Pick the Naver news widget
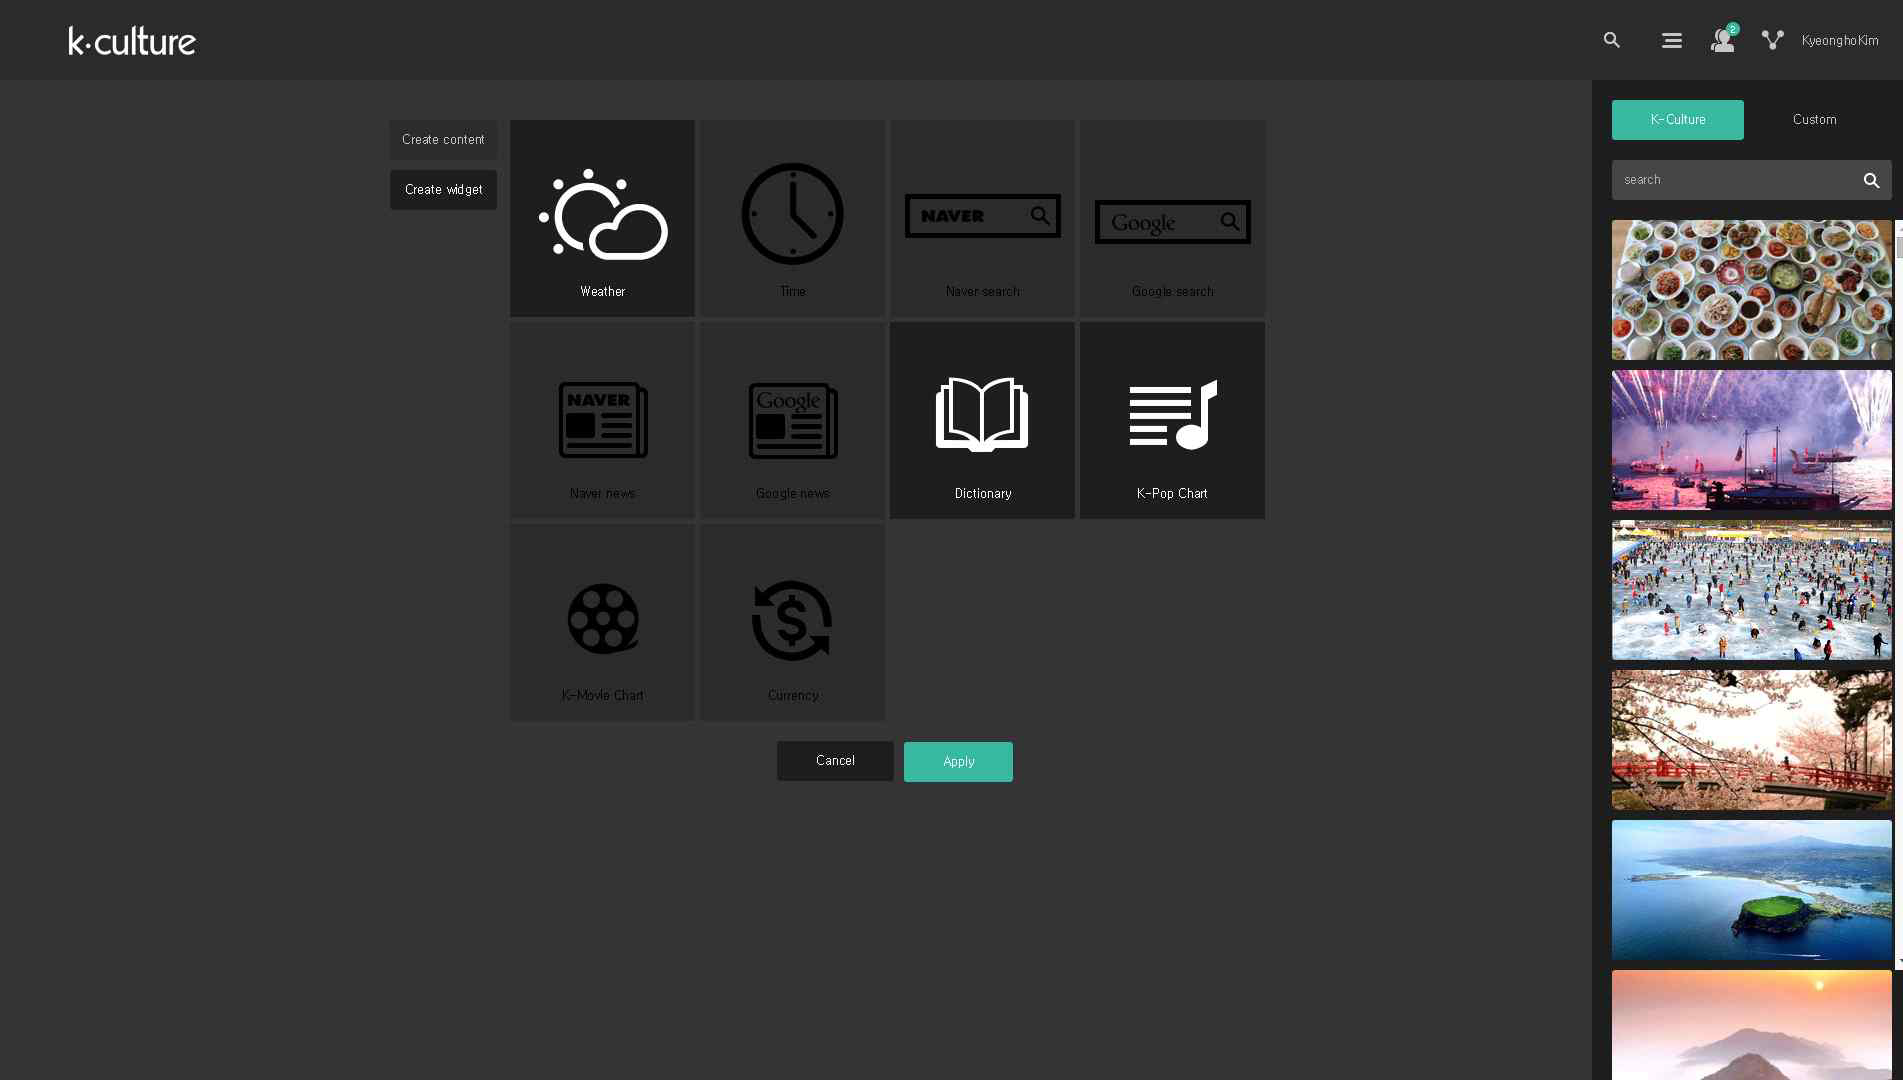Screen dimensions: 1903x1080 (602, 420)
